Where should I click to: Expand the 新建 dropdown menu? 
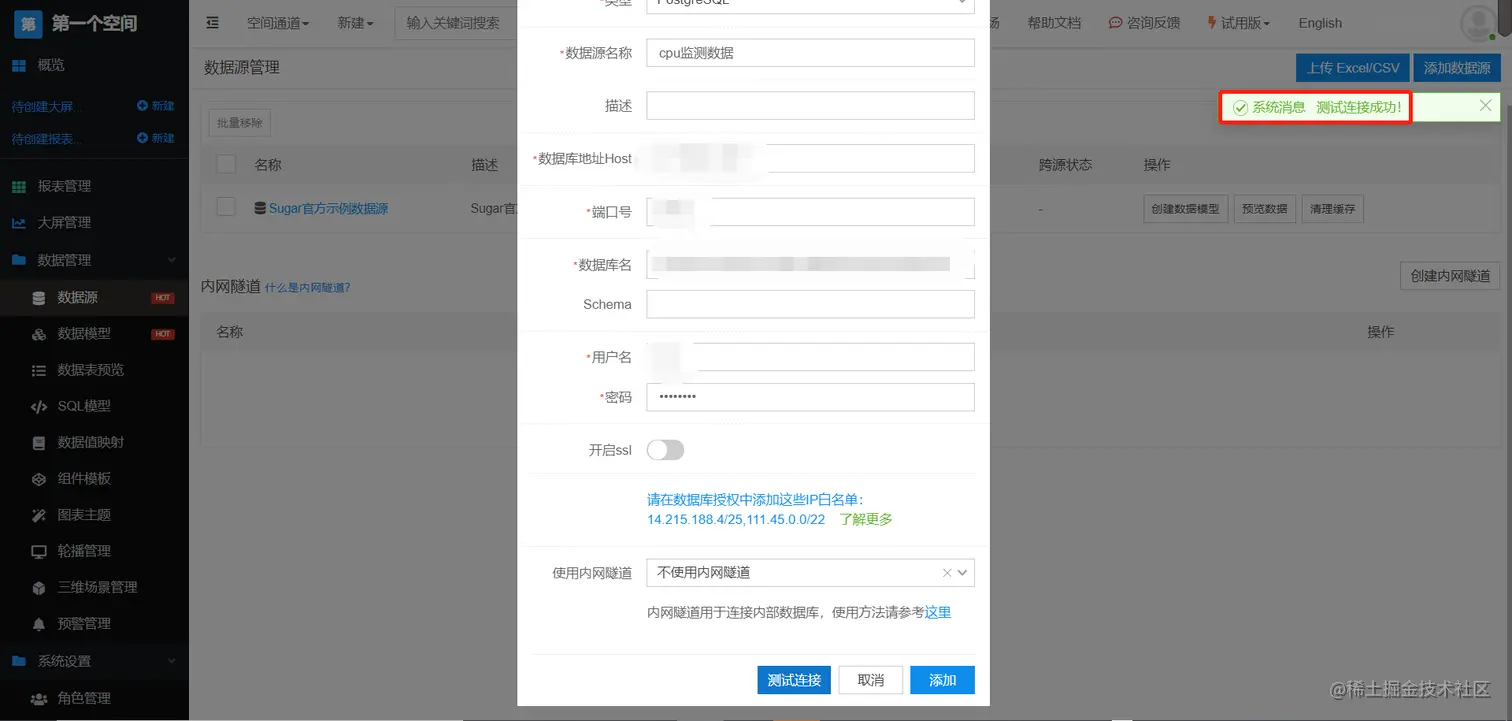pyautogui.click(x=355, y=22)
